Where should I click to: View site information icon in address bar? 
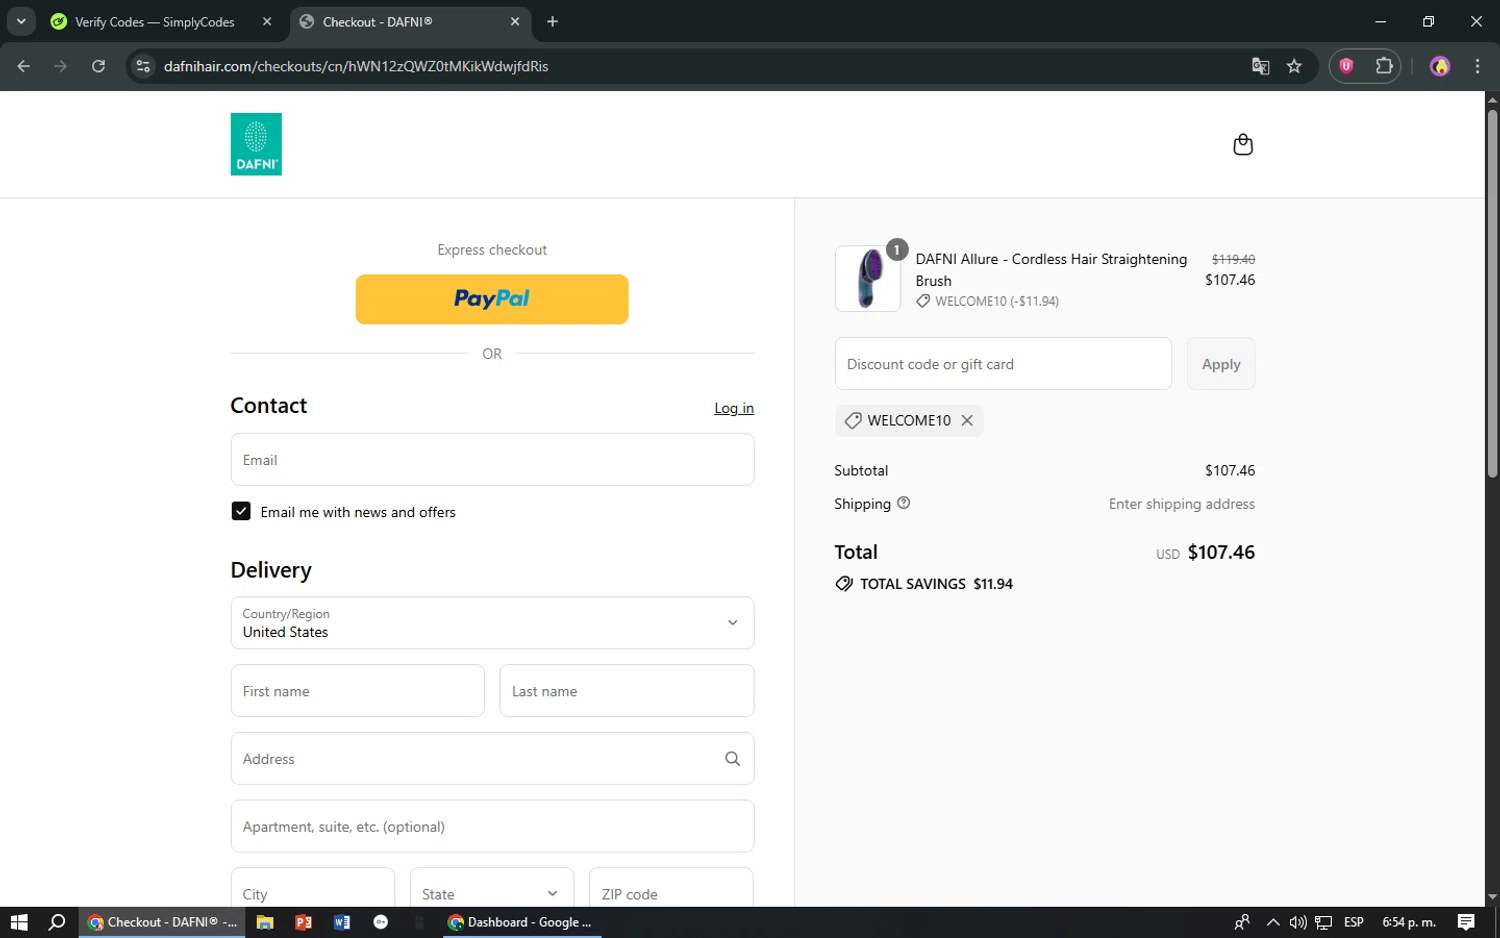(143, 66)
